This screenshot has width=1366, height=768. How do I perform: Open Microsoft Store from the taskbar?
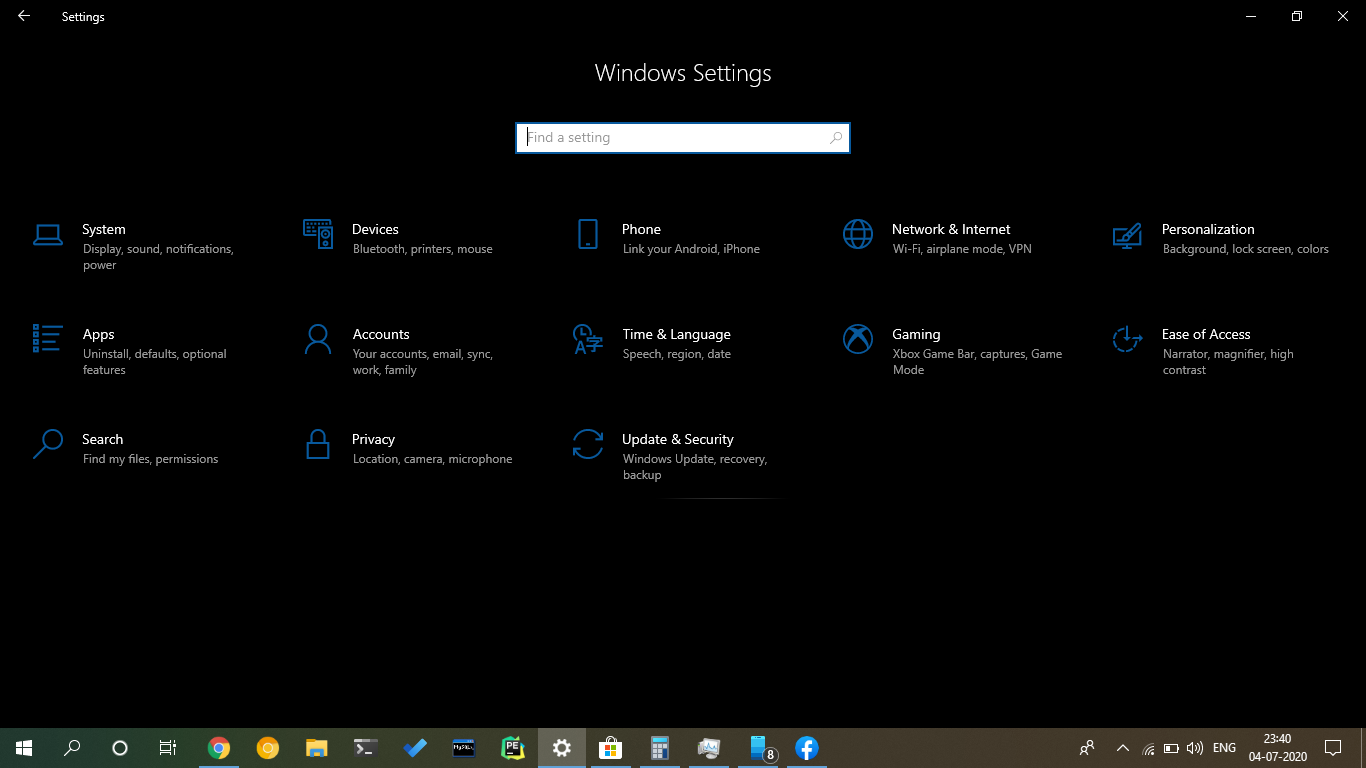tap(610, 748)
